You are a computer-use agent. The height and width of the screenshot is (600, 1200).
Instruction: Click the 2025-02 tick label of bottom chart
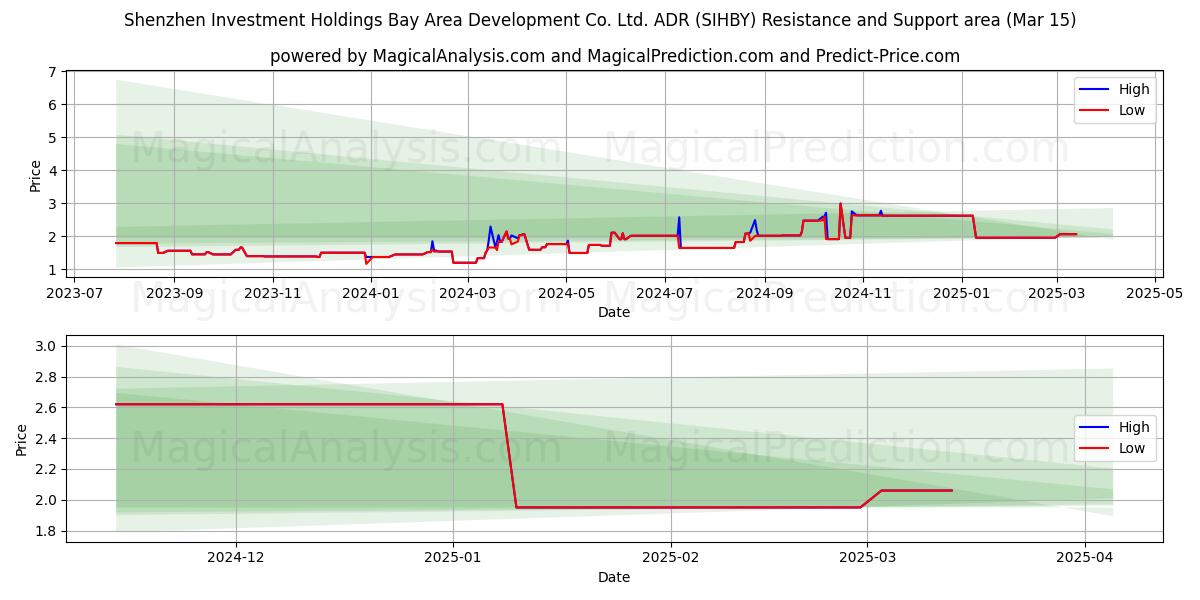(x=671, y=558)
